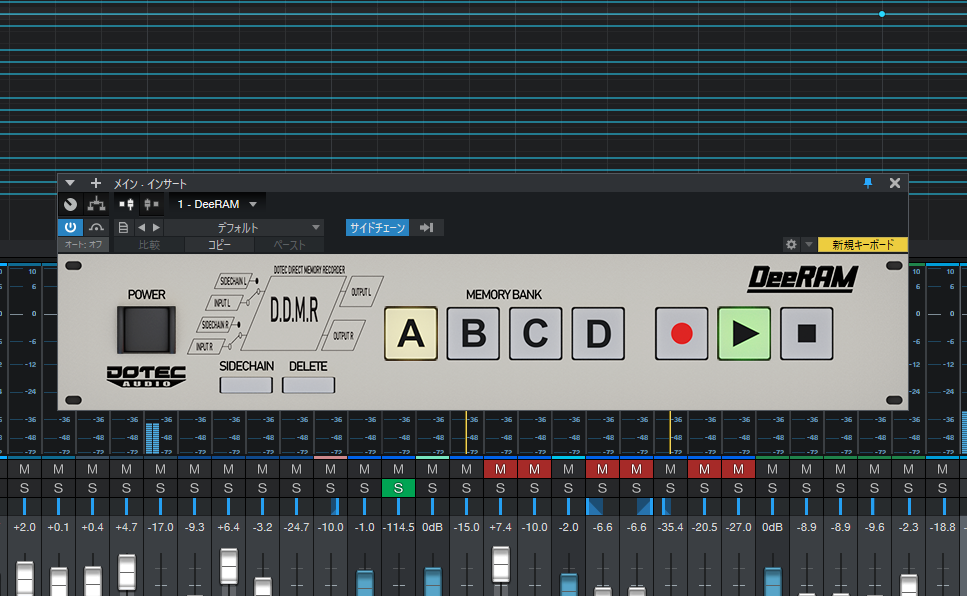Click the yellow 新規キーボード button
This screenshot has width=967, height=596.
(x=863, y=245)
